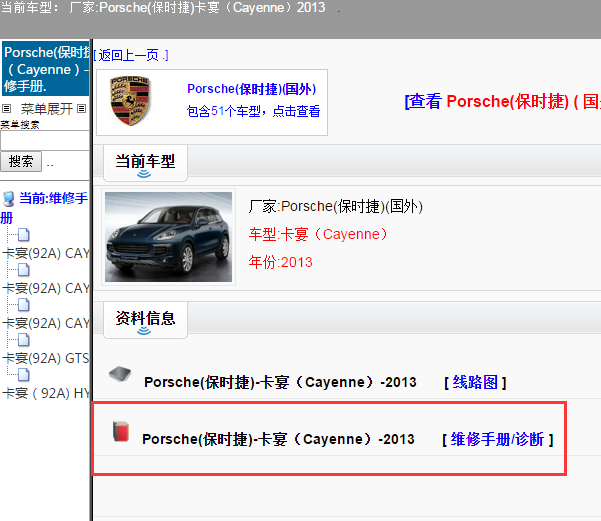Open 包含51个车型，点击查看 link

tap(253, 111)
